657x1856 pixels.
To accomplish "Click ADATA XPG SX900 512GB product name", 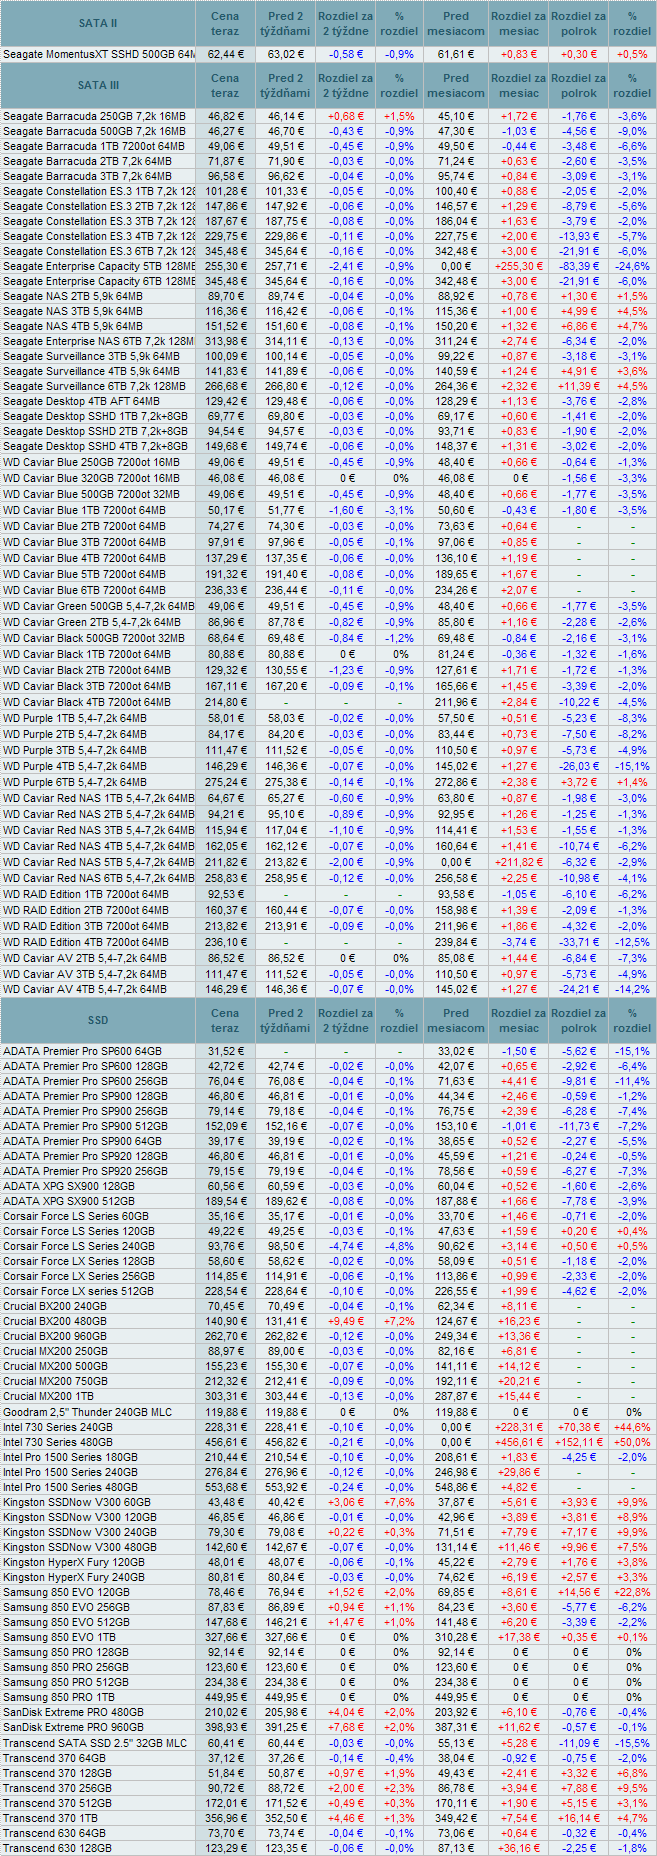I will pyautogui.click(x=69, y=1201).
